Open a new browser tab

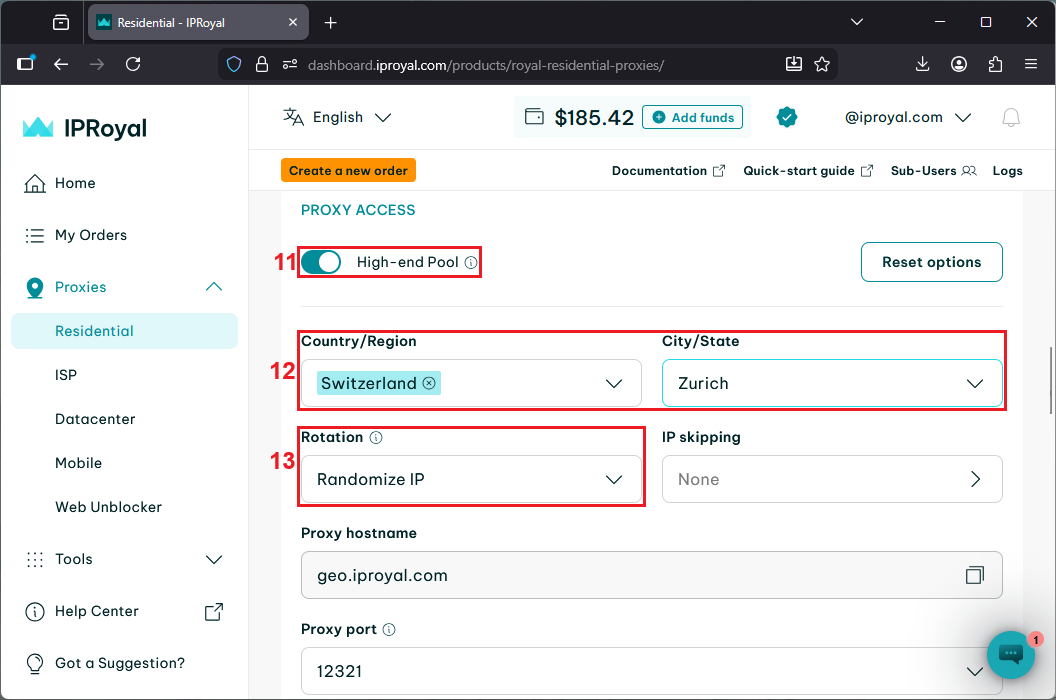330,23
